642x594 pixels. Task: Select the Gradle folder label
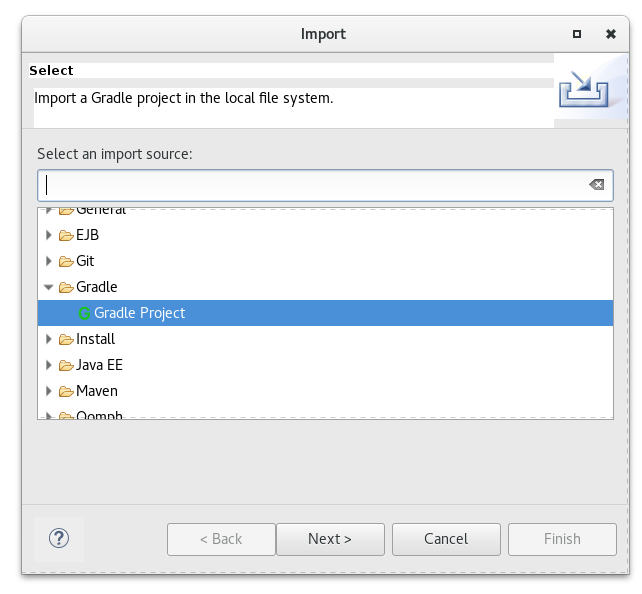pos(97,287)
